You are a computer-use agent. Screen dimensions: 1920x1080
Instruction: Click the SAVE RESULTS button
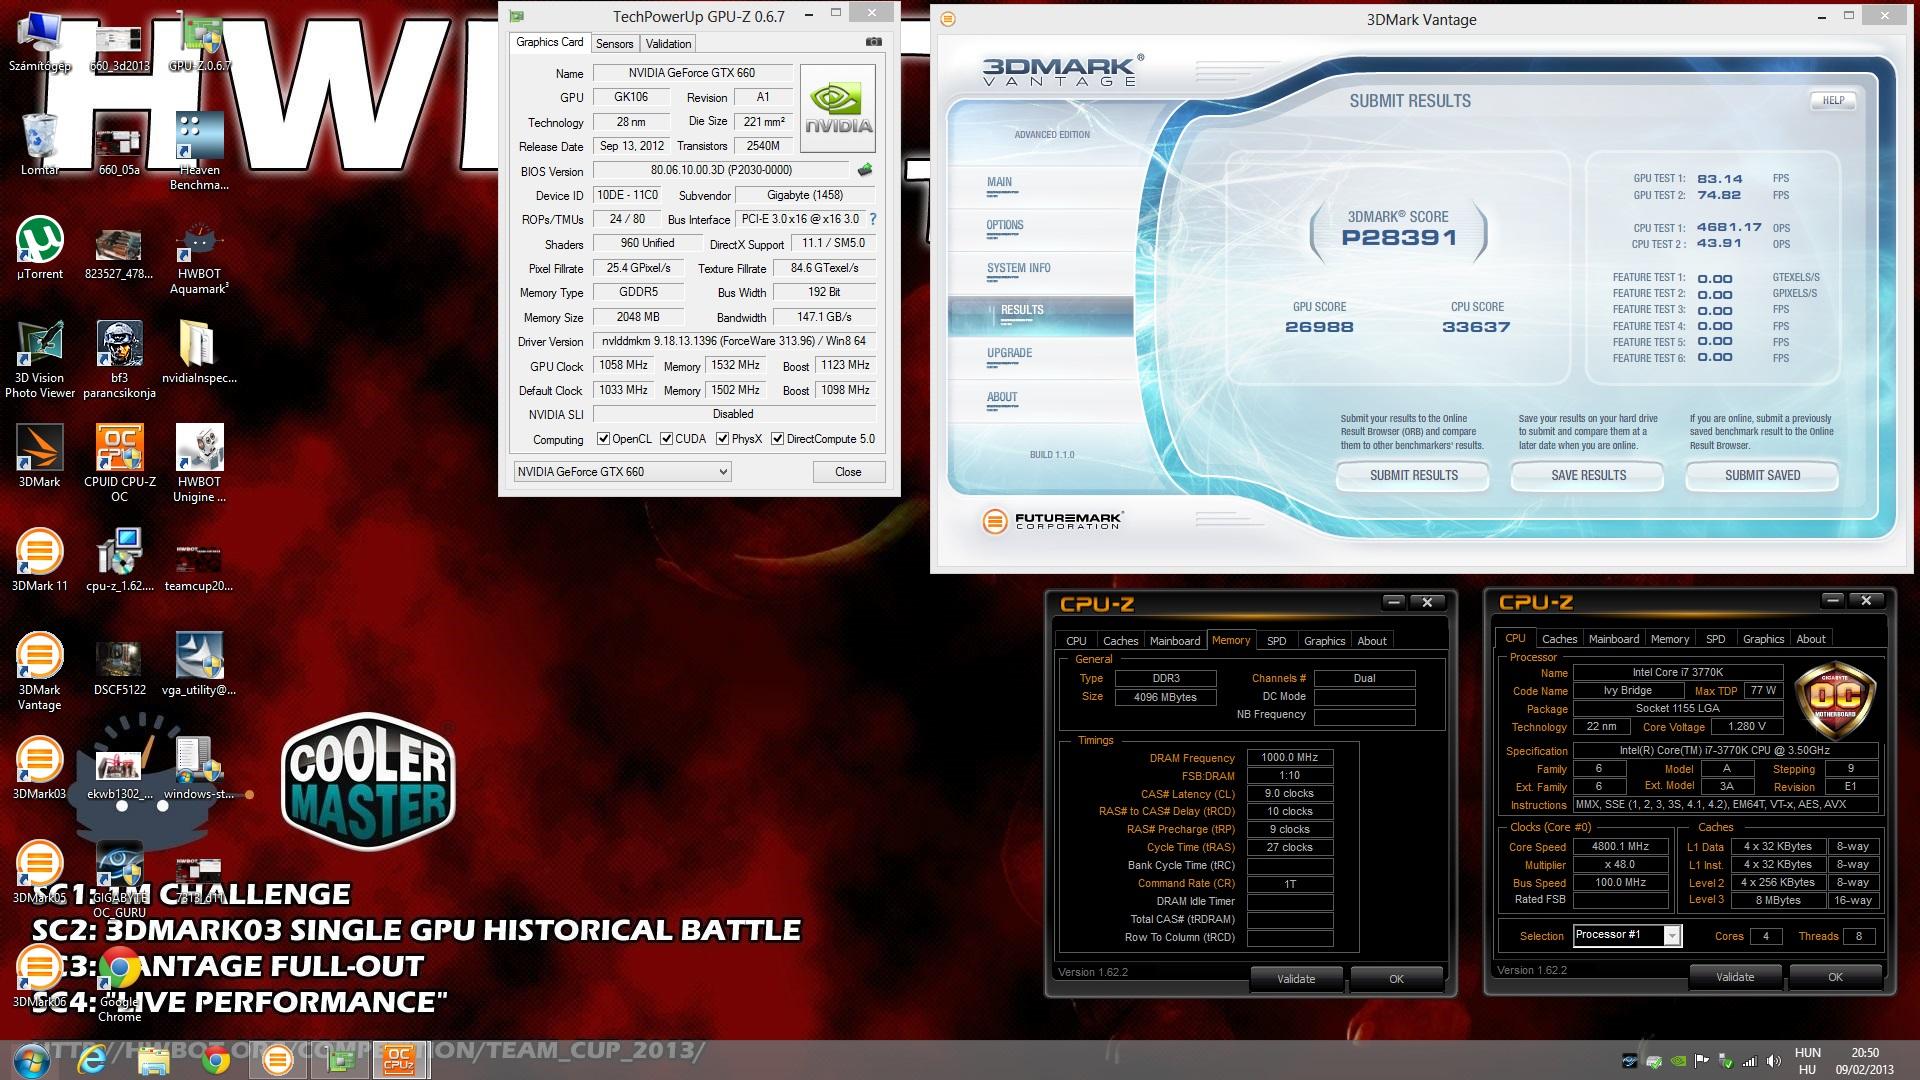tap(1588, 475)
